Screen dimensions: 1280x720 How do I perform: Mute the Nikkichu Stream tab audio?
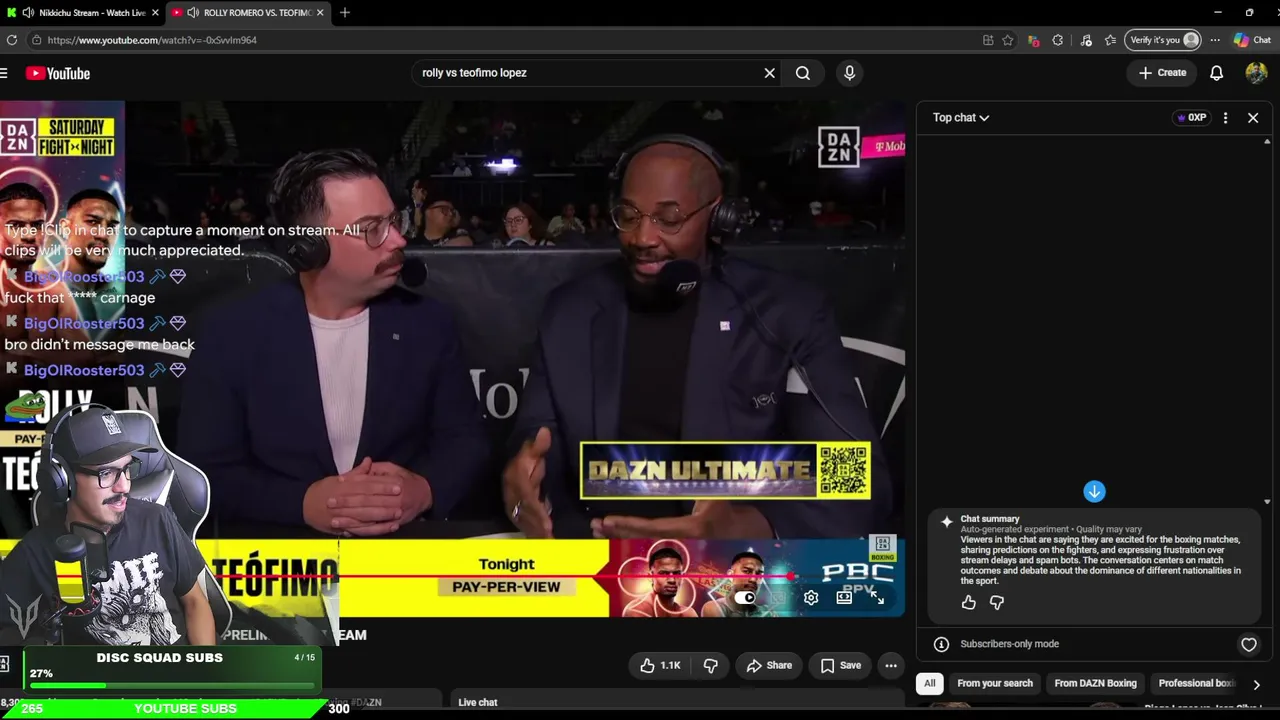pos(28,13)
